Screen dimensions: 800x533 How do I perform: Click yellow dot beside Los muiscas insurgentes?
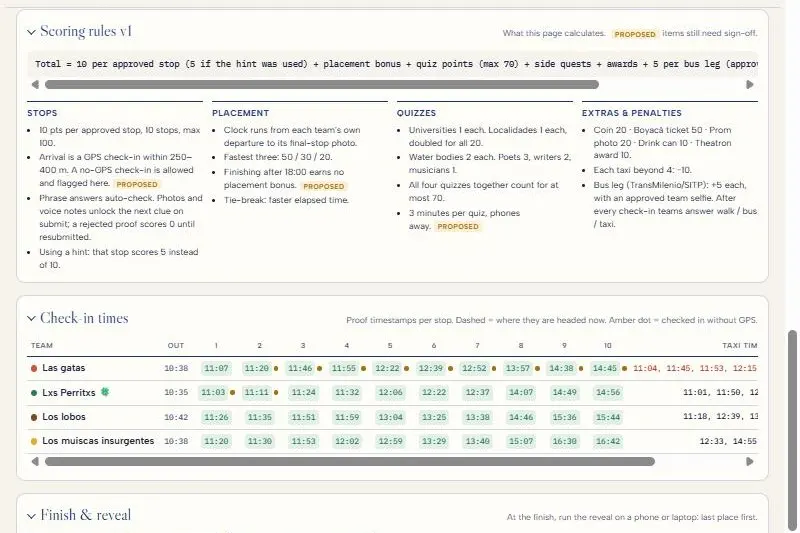click(x=34, y=441)
